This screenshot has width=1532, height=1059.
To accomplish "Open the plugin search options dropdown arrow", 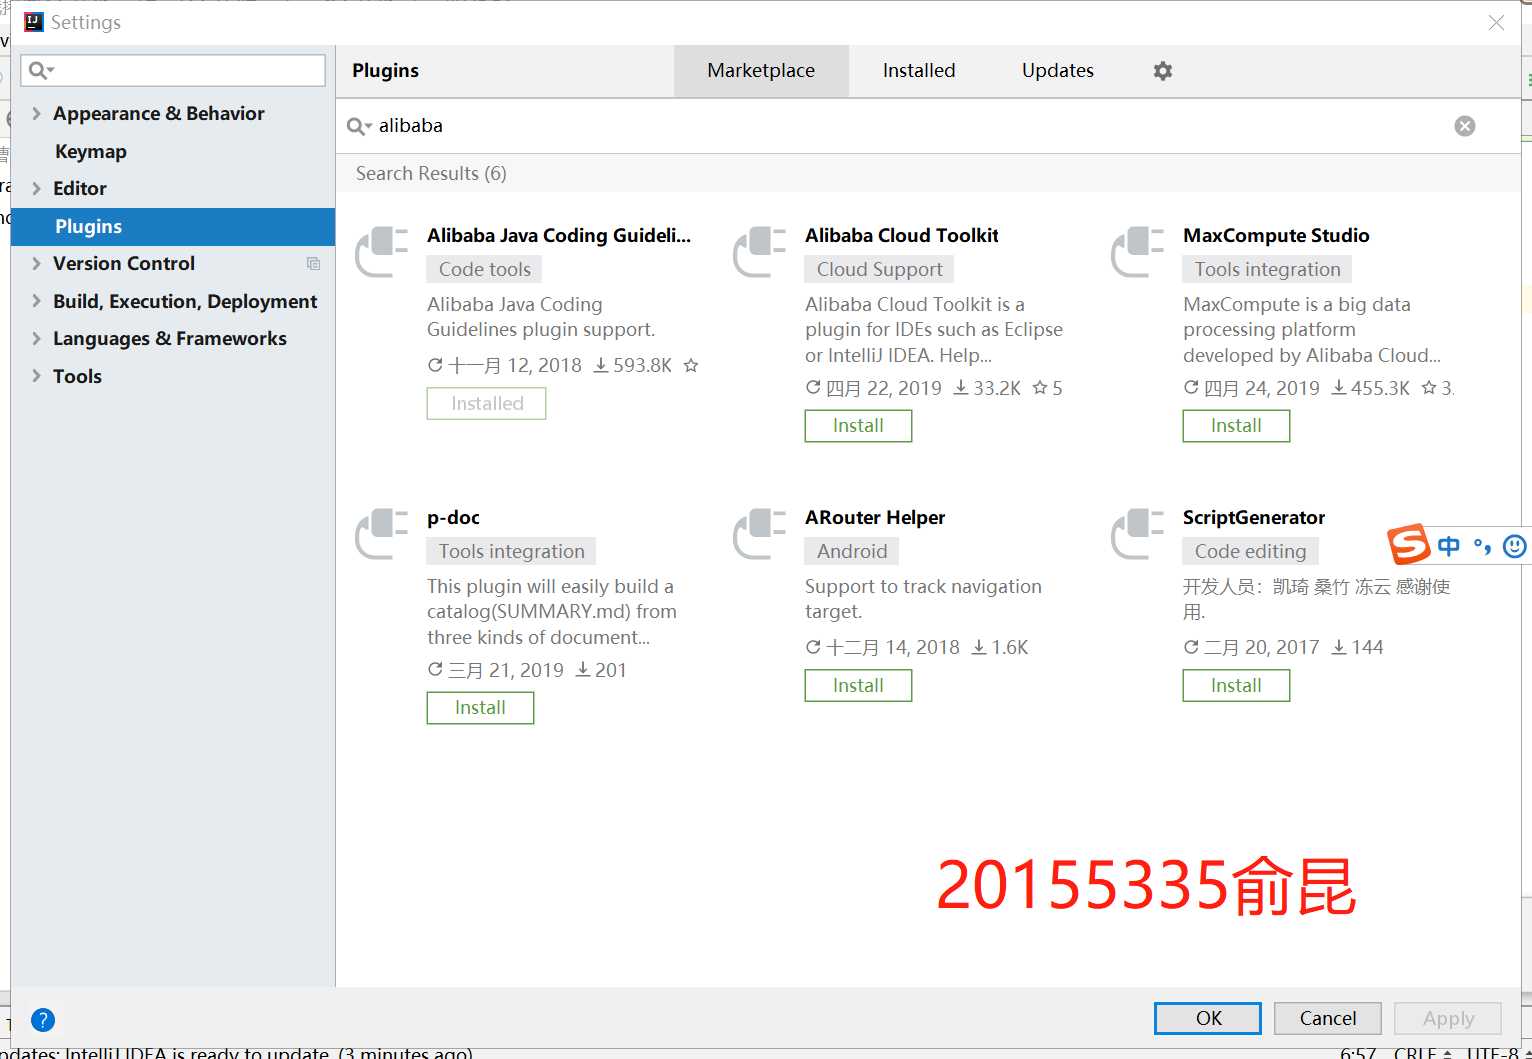I will tap(369, 127).
